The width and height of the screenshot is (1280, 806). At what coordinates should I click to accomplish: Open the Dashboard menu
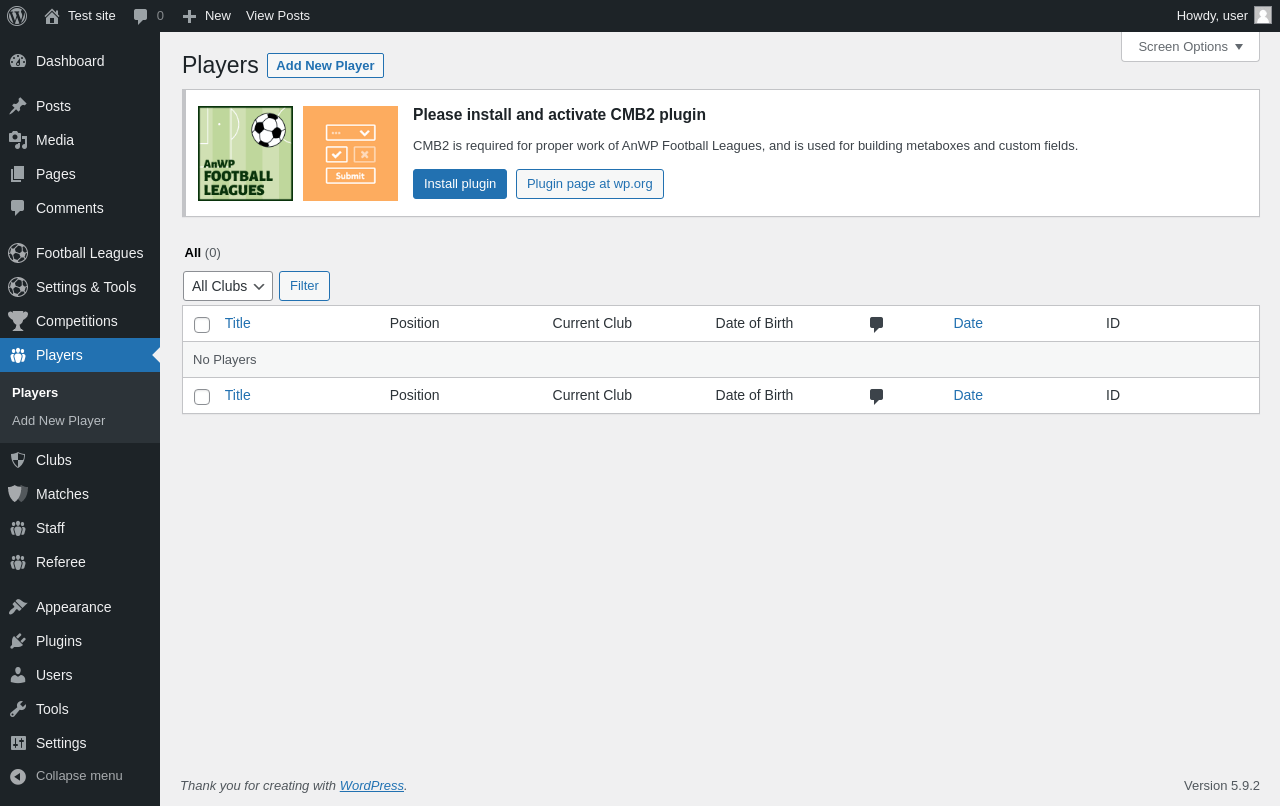80,61
